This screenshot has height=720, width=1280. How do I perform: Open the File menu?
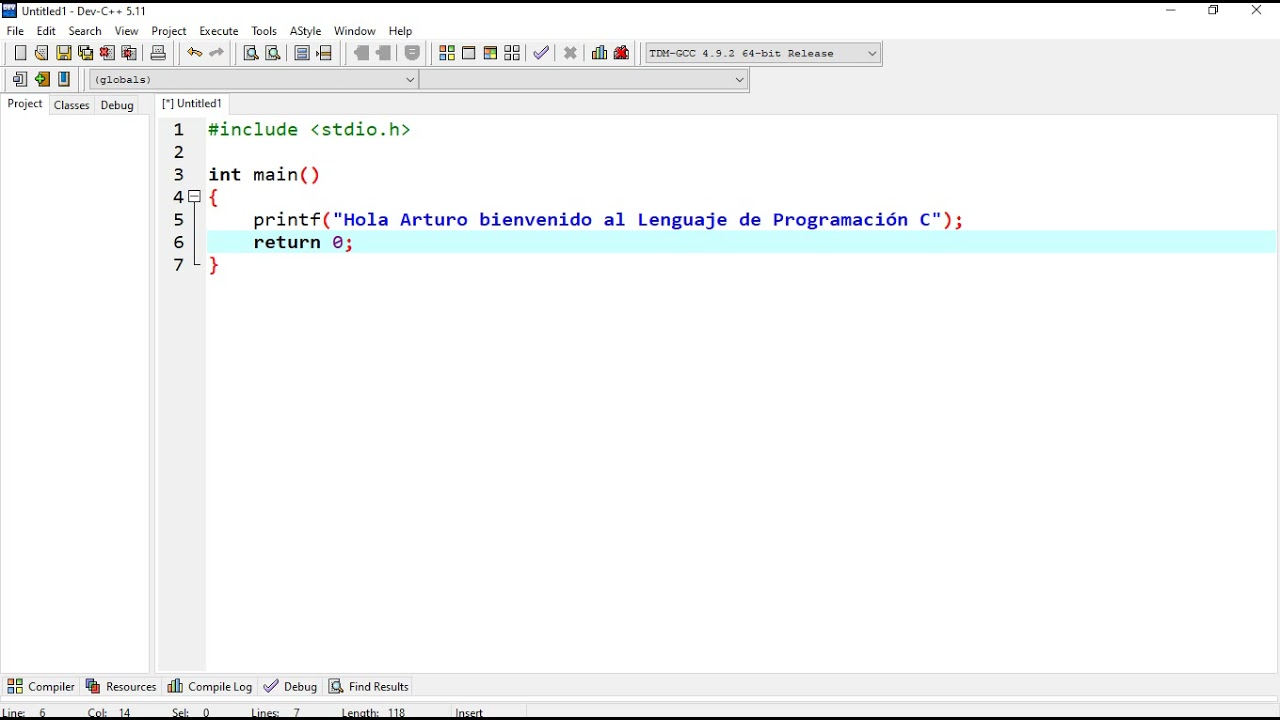15,31
